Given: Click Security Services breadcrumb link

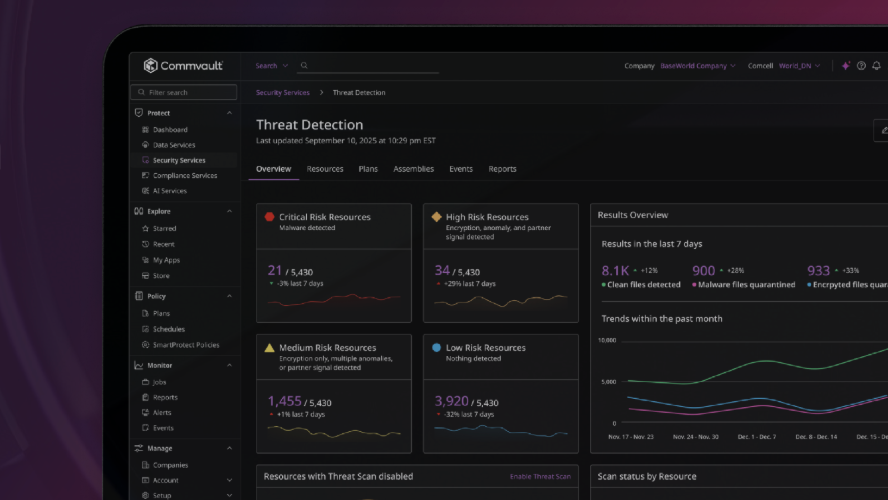Looking at the screenshot, I should coord(283,93).
